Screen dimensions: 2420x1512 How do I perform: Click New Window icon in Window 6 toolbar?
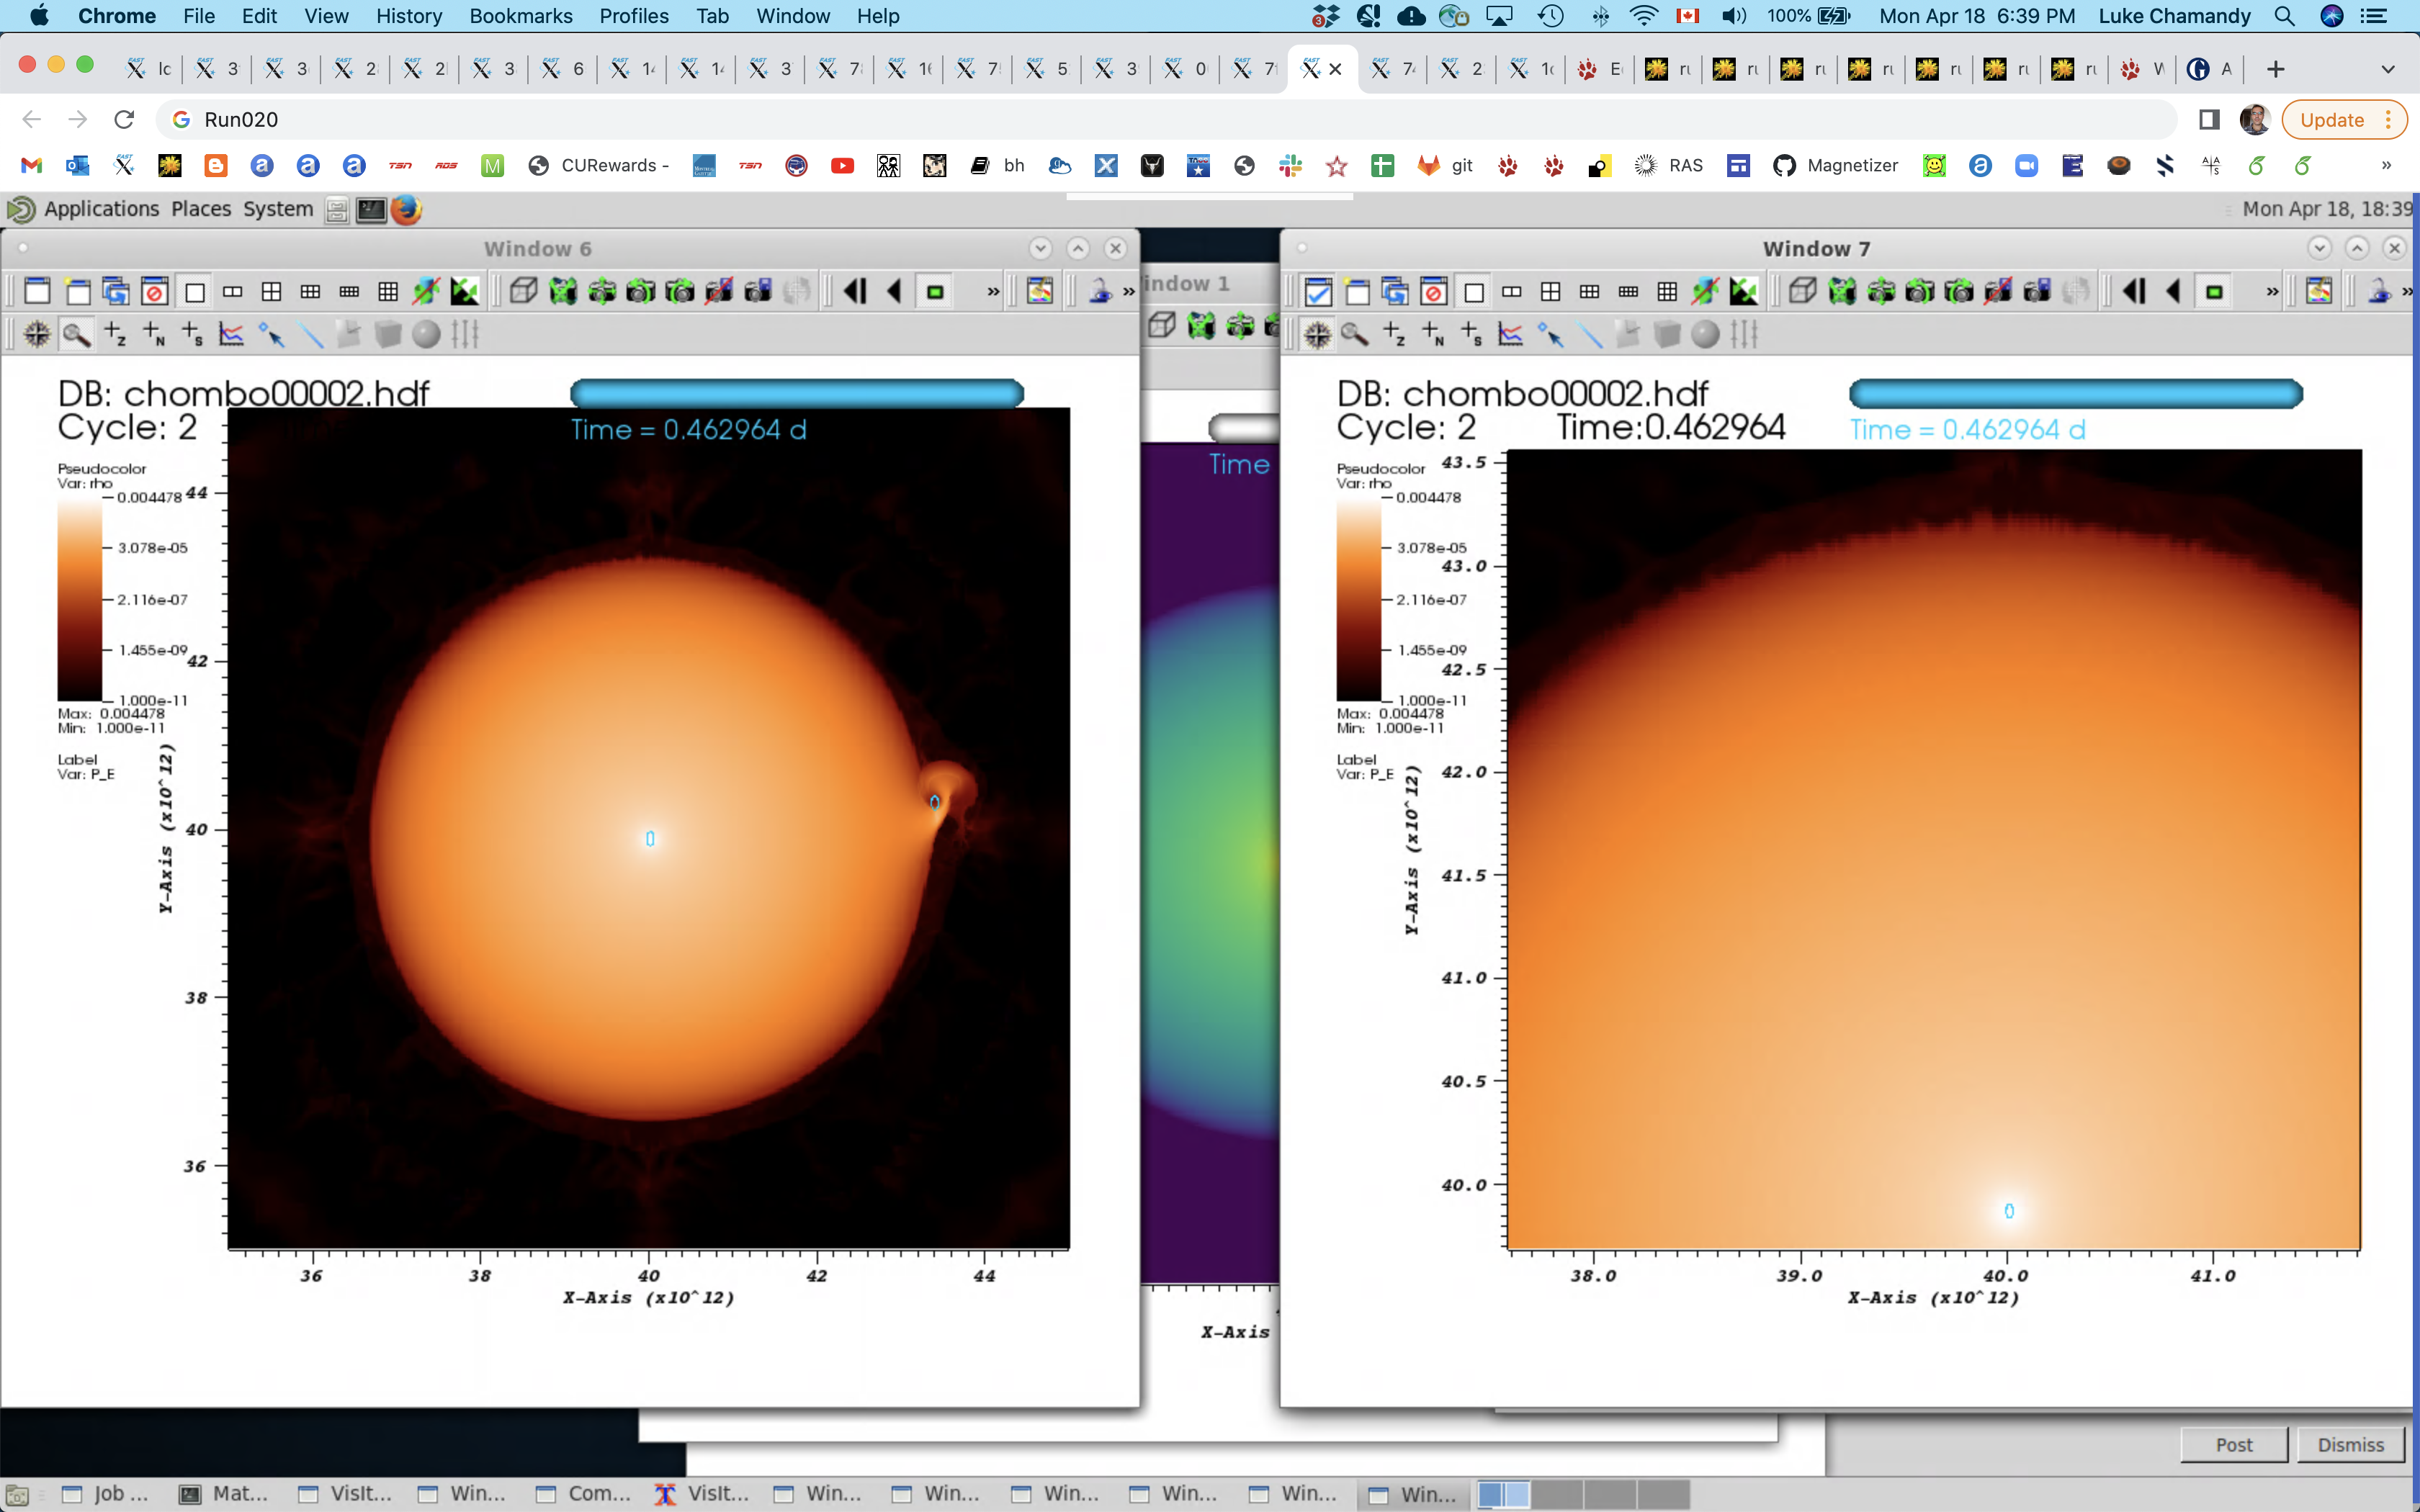[x=77, y=292]
